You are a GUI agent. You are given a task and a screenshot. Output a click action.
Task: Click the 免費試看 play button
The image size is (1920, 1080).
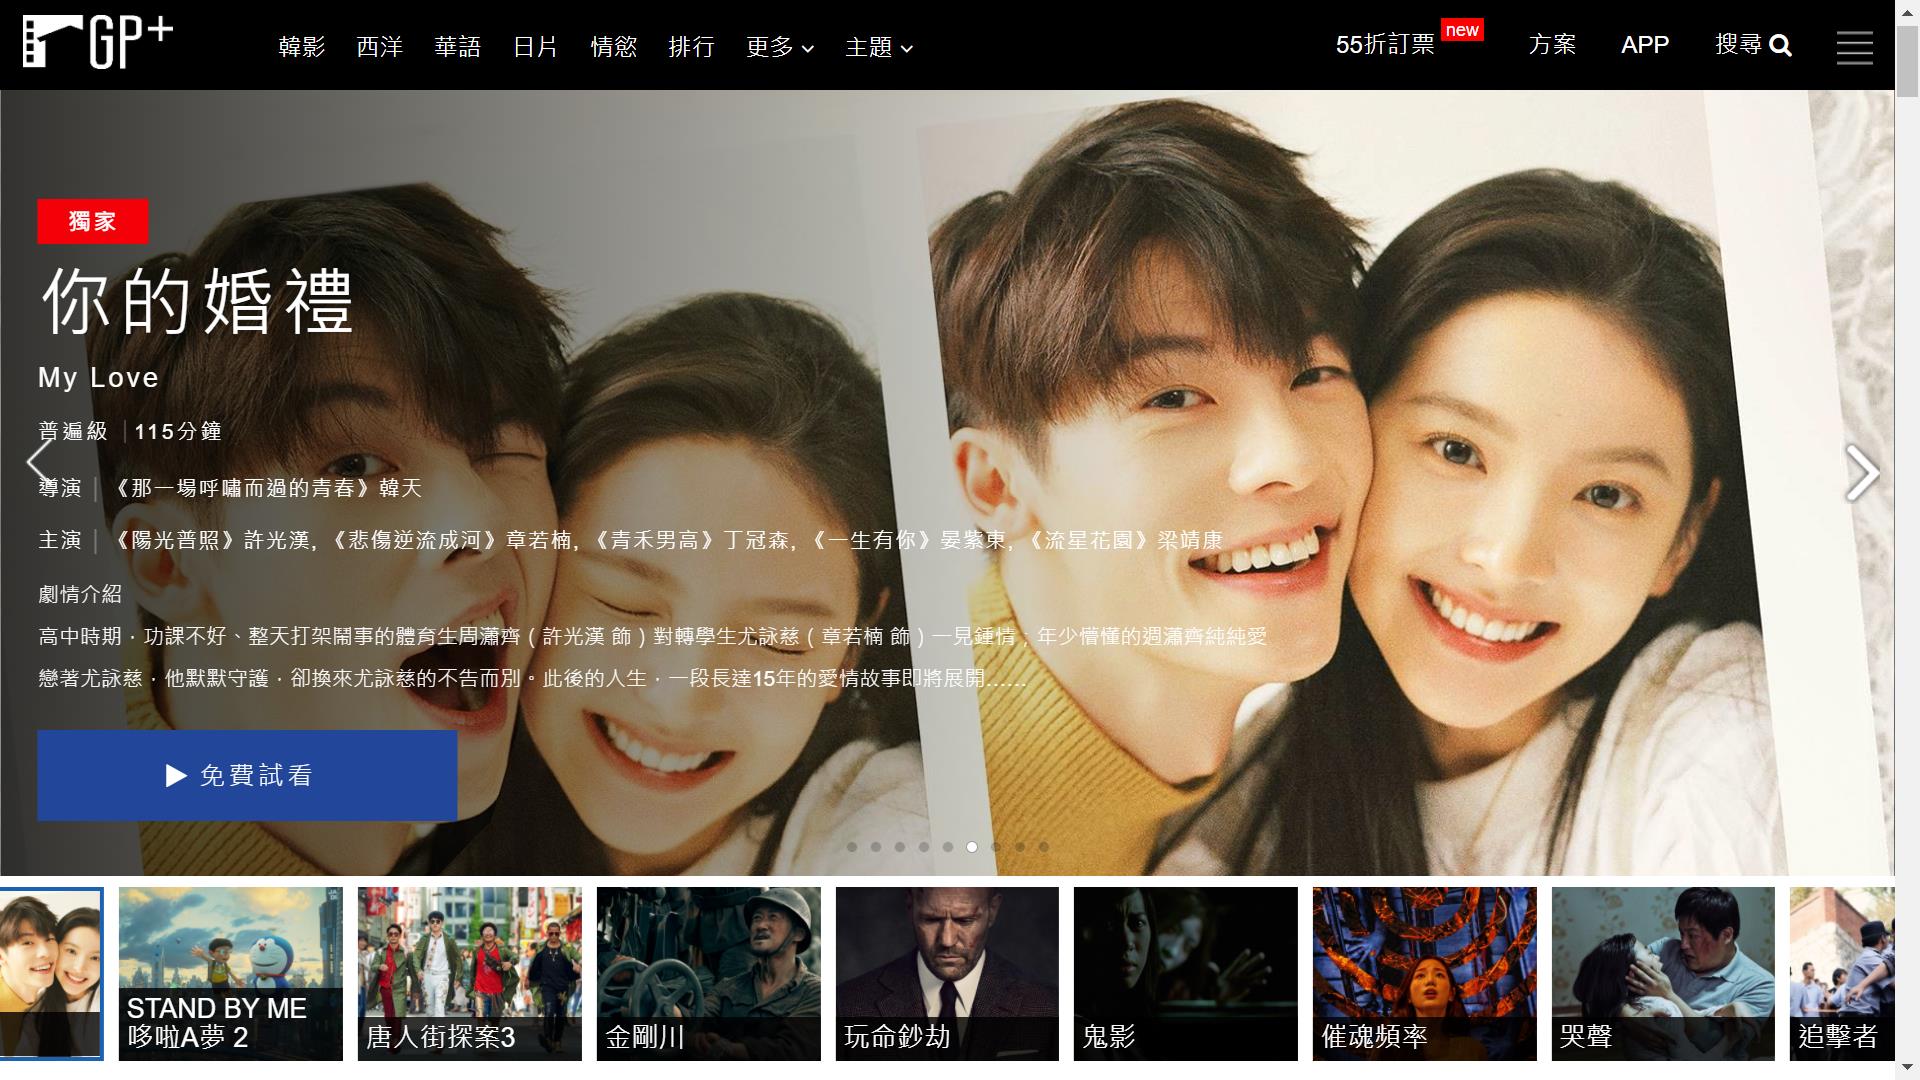[x=247, y=775]
